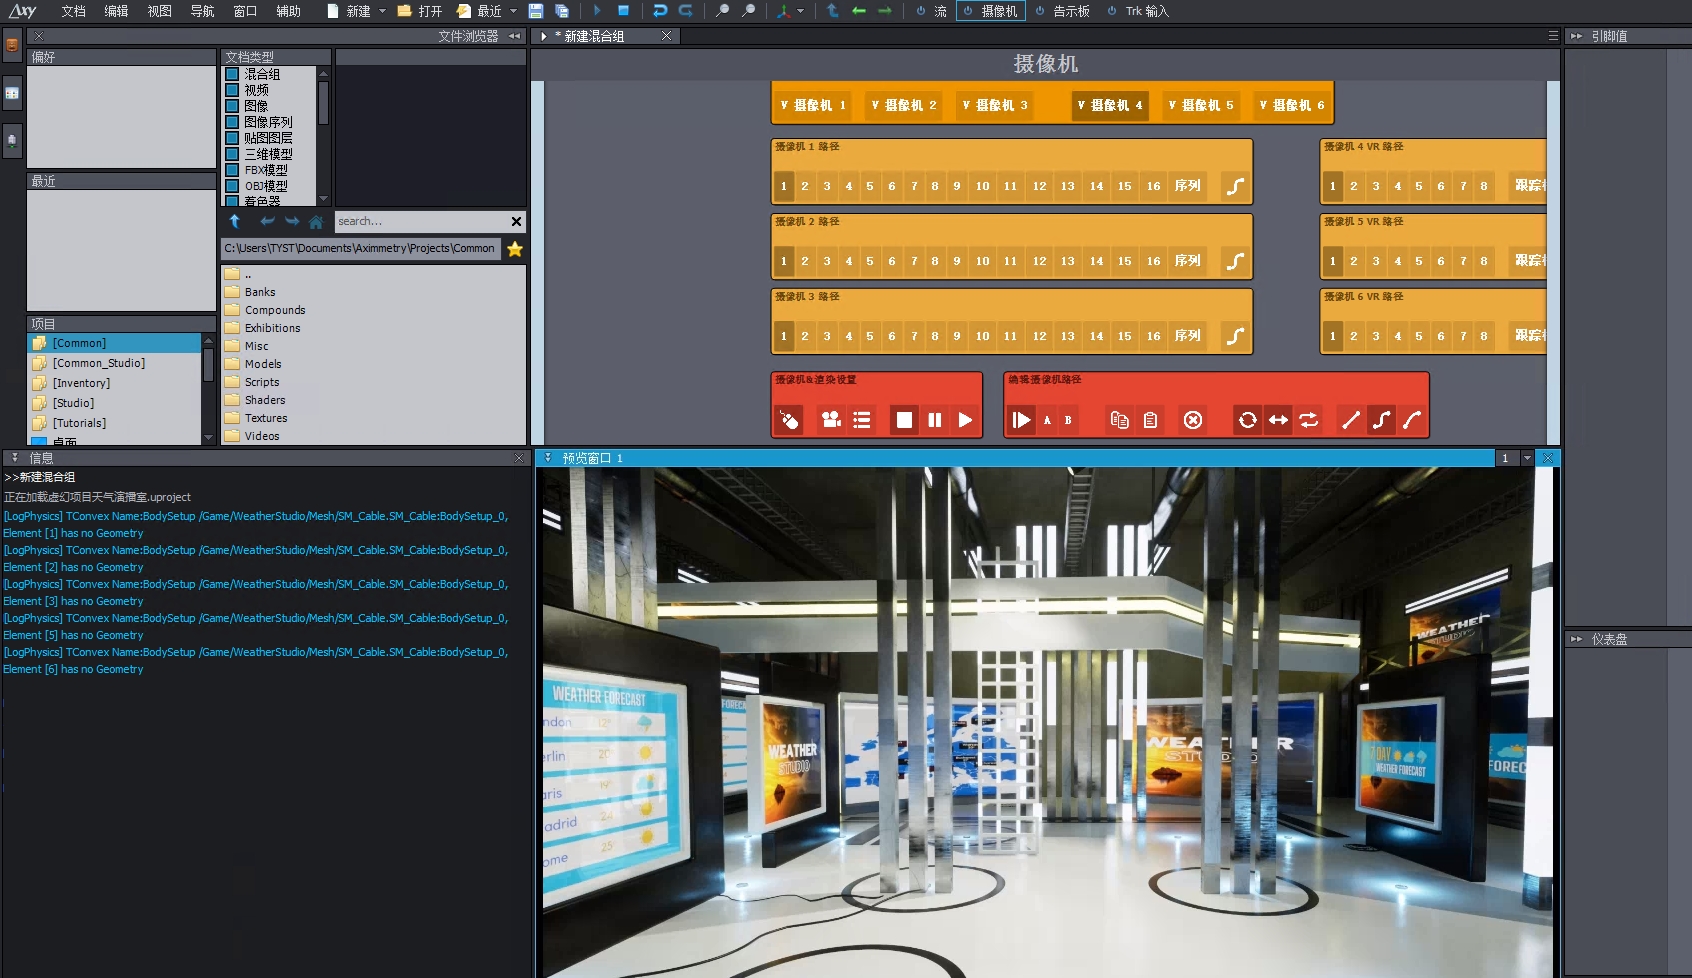The image size is (1692, 978).
Task: Click the second magnifier zoom icon
Action: (x=749, y=11)
